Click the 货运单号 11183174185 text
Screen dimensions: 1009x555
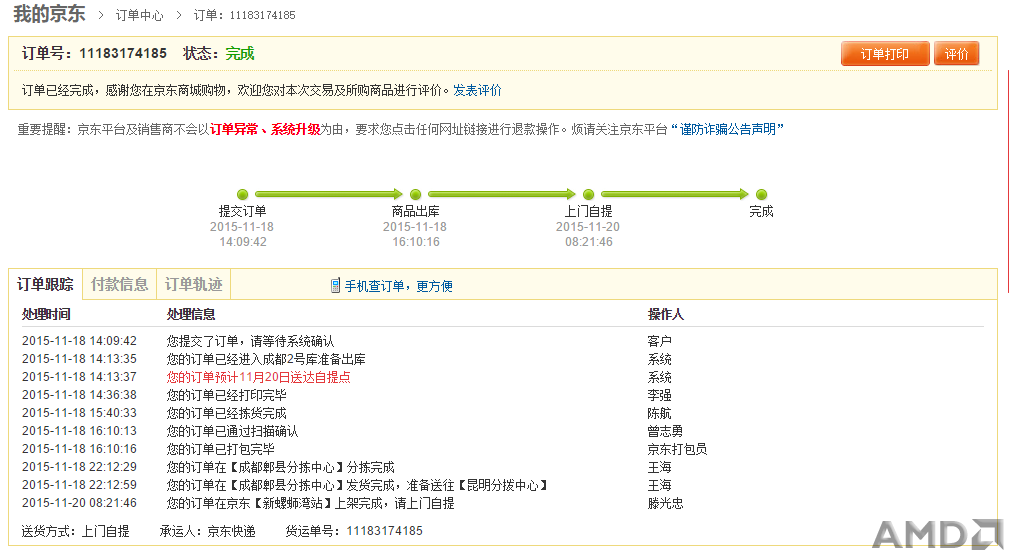coord(354,531)
